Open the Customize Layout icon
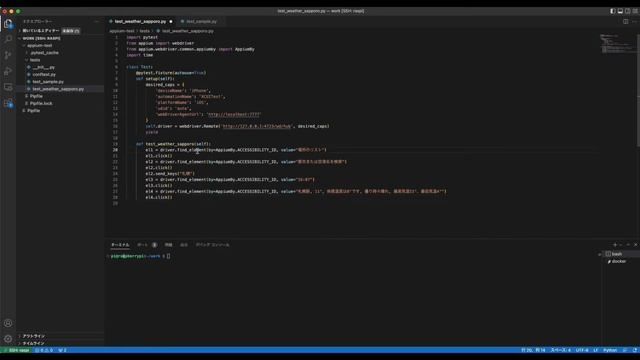 pos(635,11)
